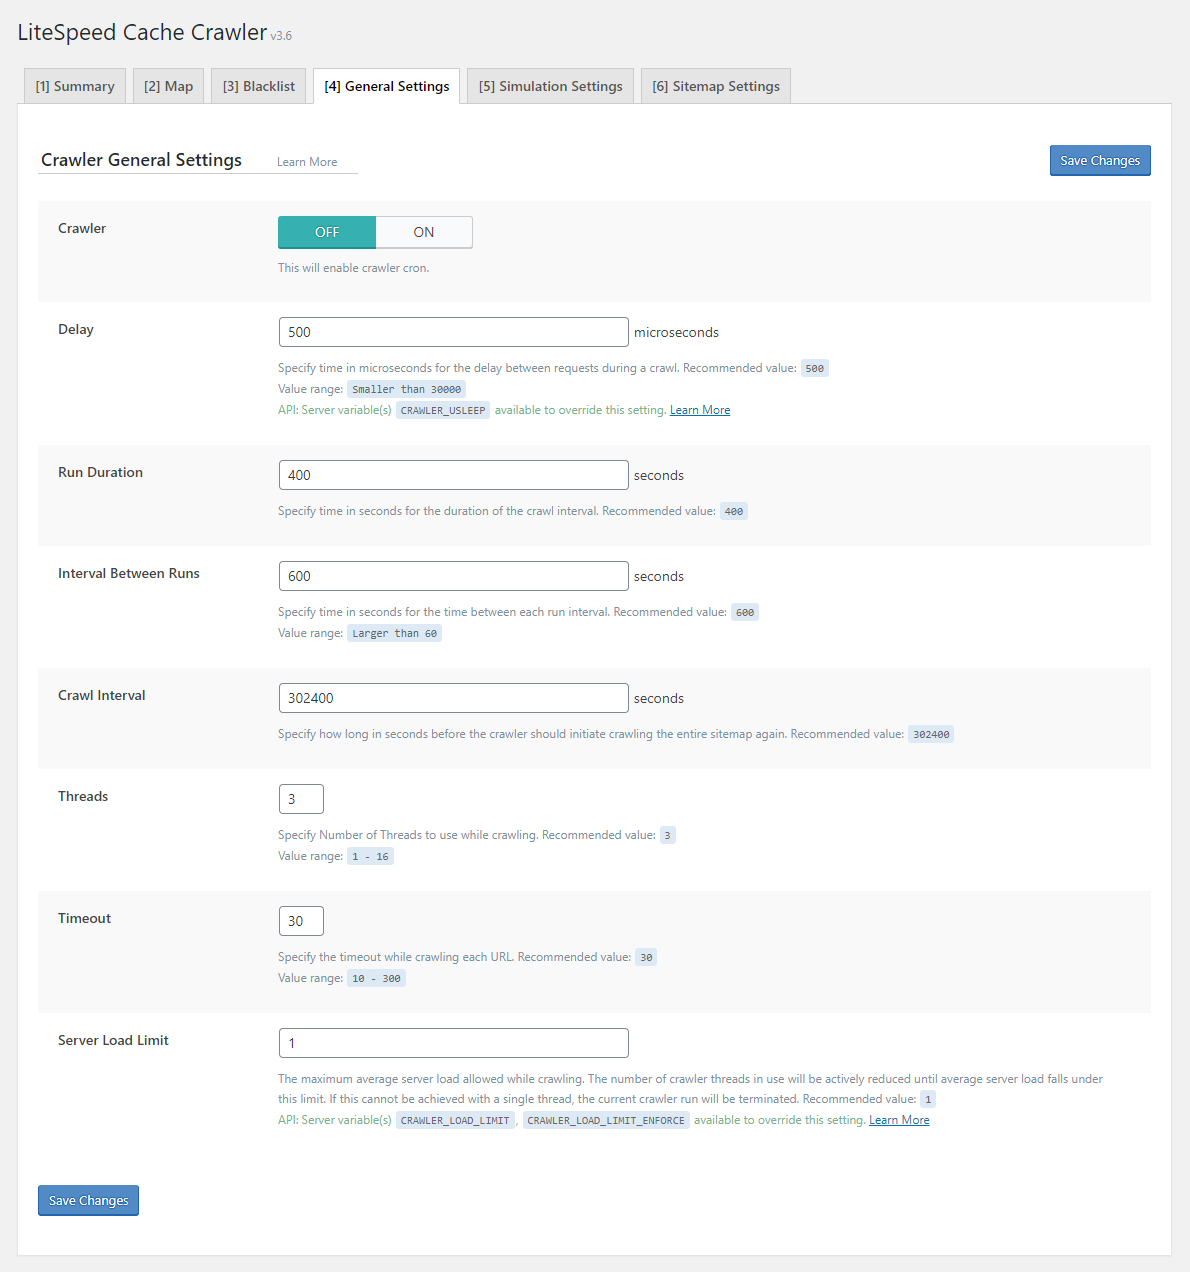The image size is (1190, 1272).
Task: Open Learn More beside Crawler General Settings
Action: (x=307, y=162)
